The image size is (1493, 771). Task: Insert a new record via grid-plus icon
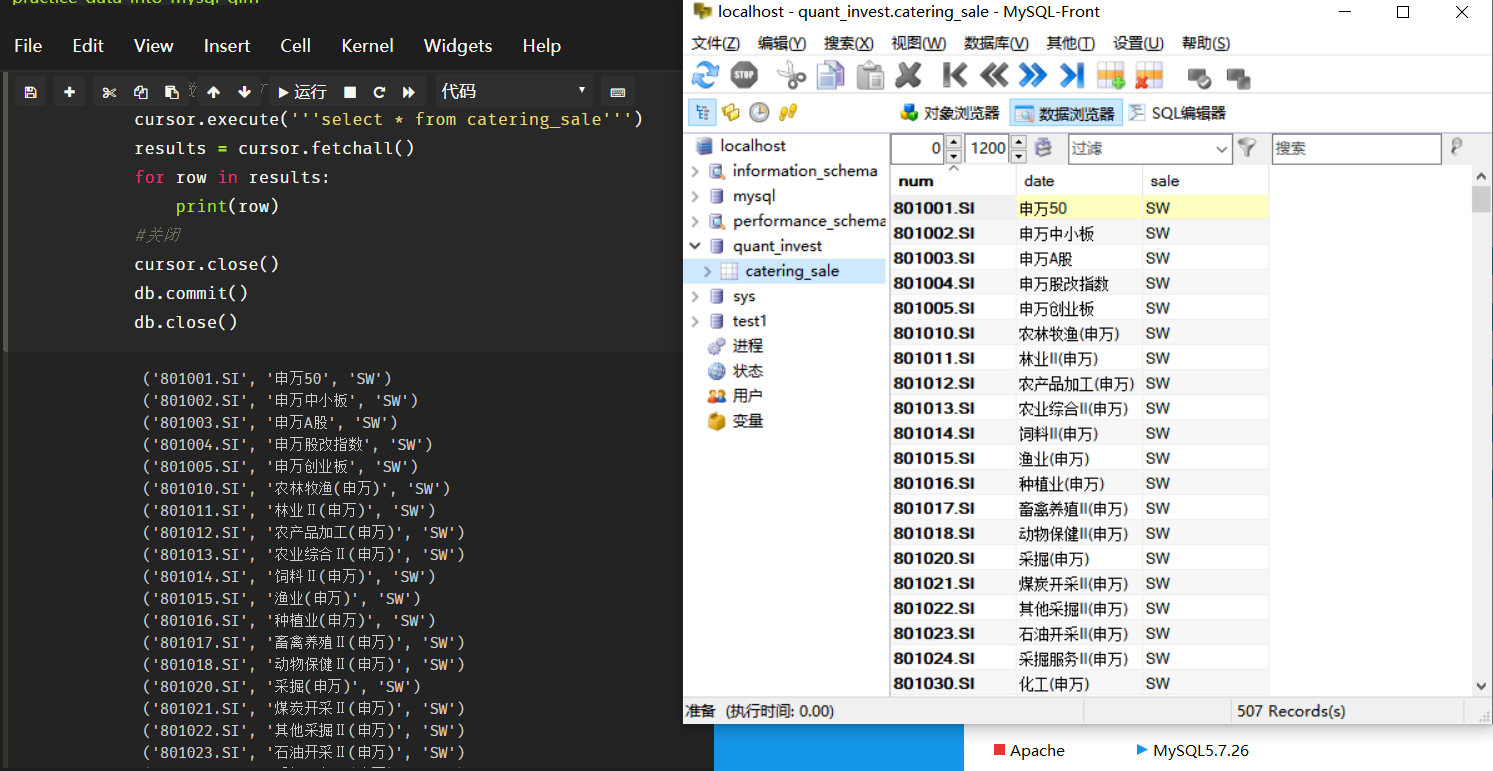pyautogui.click(x=1110, y=75)
